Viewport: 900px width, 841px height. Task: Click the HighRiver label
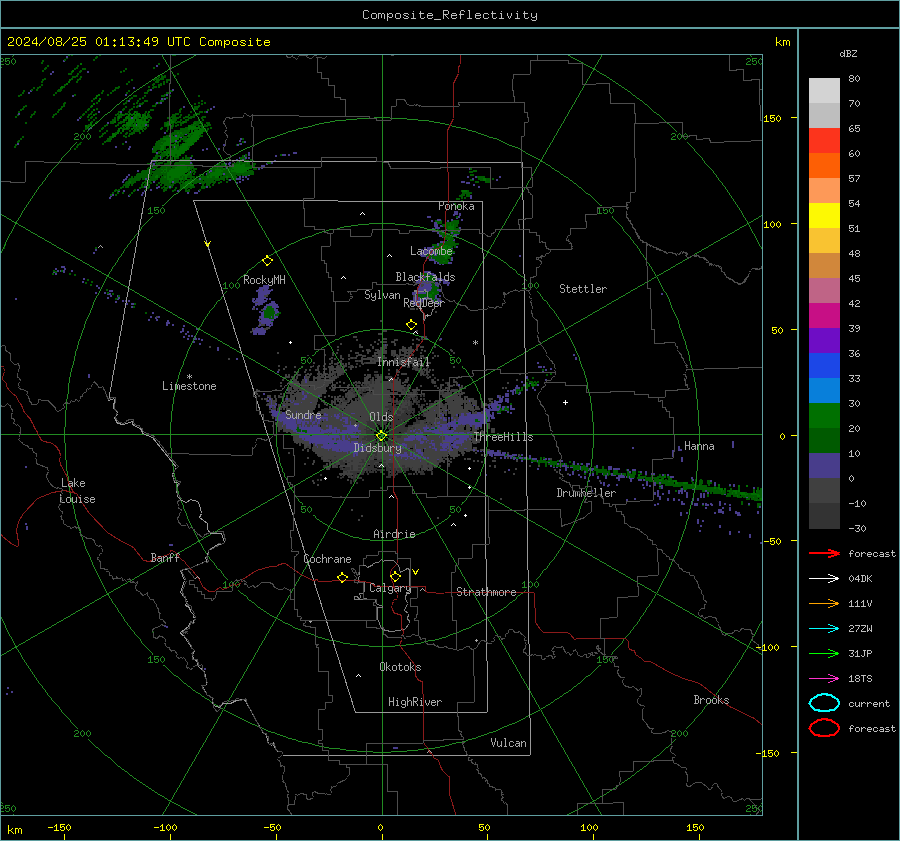coord(415,702)
